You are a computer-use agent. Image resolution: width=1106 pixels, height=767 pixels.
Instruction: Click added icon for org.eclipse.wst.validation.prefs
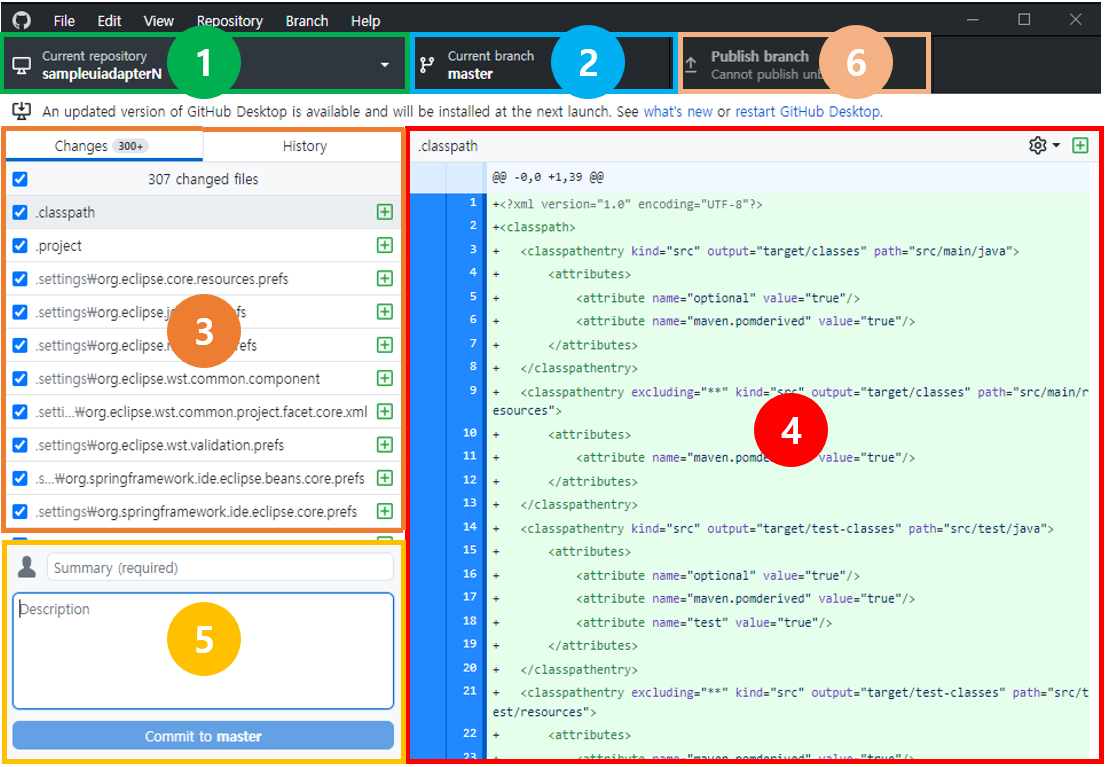click(x=384, y=445)
